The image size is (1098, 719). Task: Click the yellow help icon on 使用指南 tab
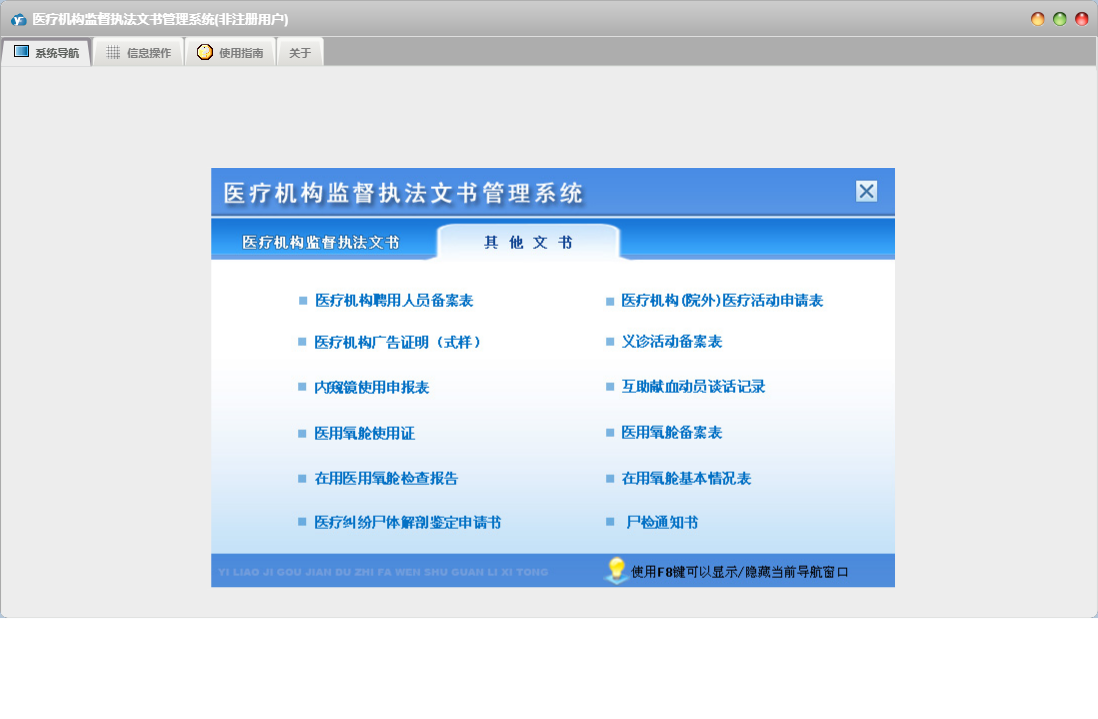click(x=204, y=52)
